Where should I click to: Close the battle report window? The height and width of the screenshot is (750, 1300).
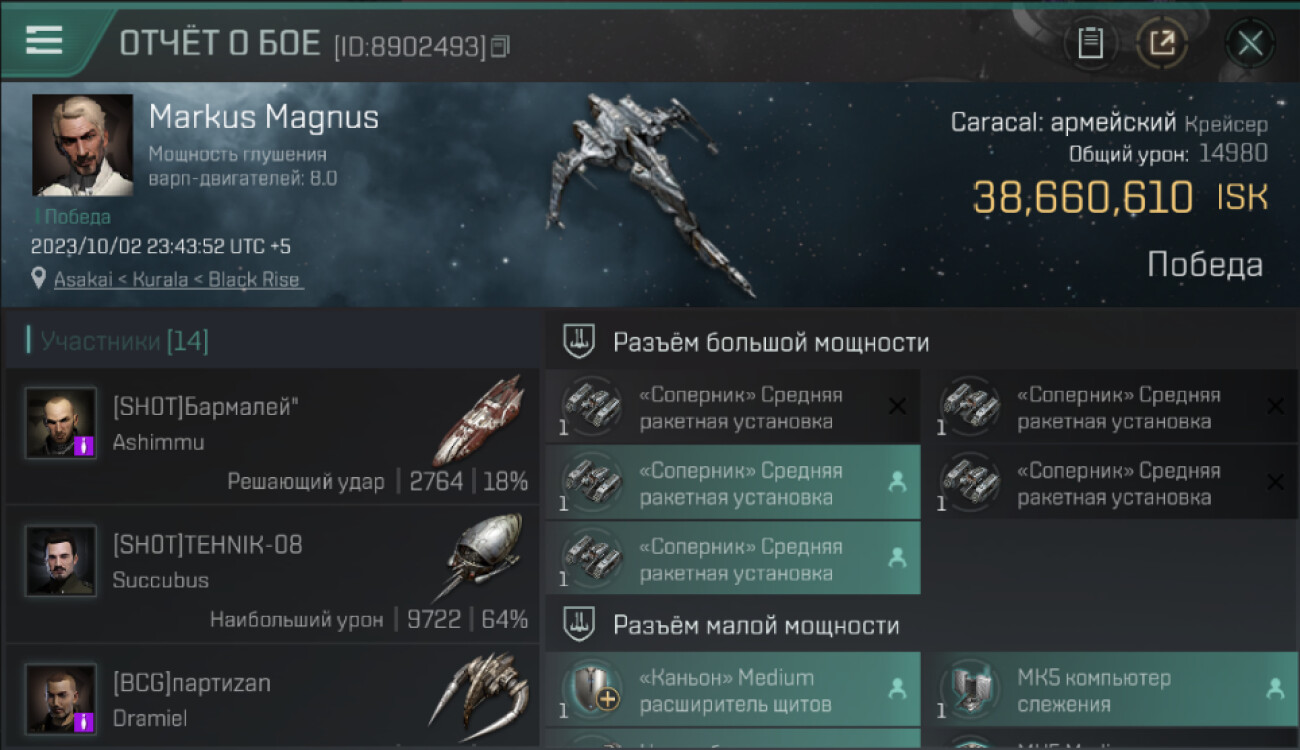tap(1250, 43)
